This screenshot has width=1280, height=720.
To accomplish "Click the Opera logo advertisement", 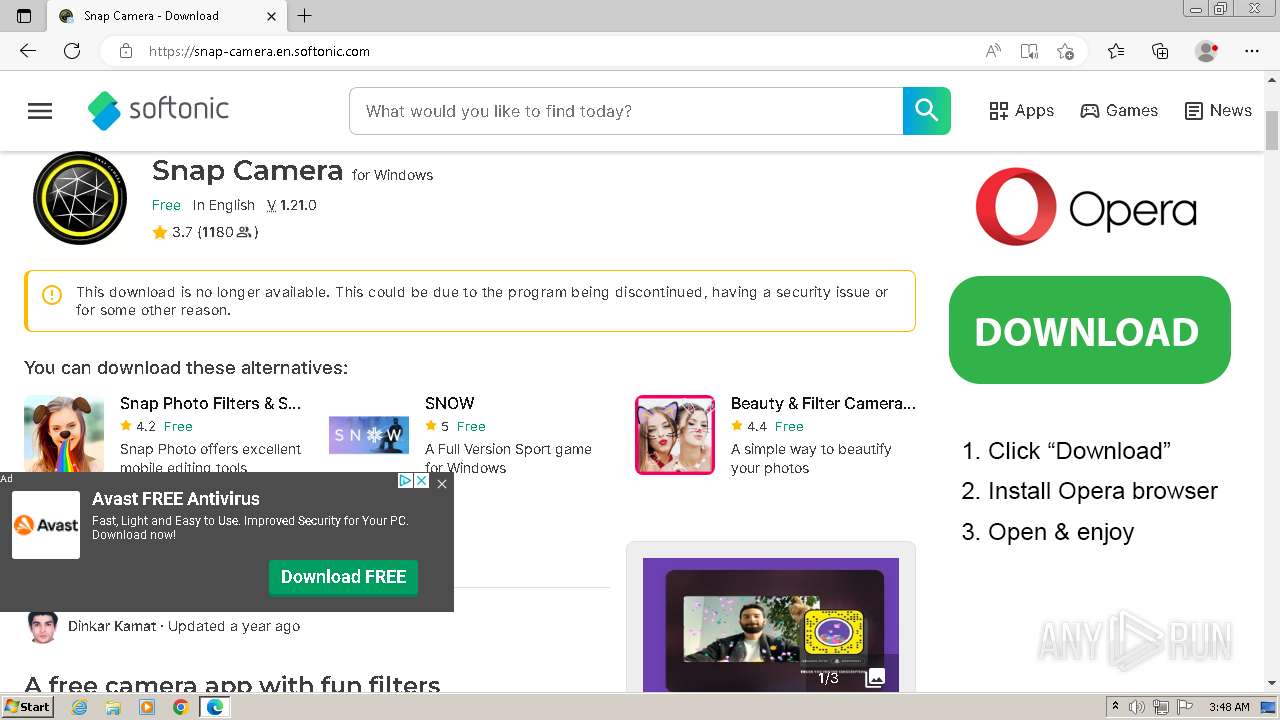I will (1086, 207).
